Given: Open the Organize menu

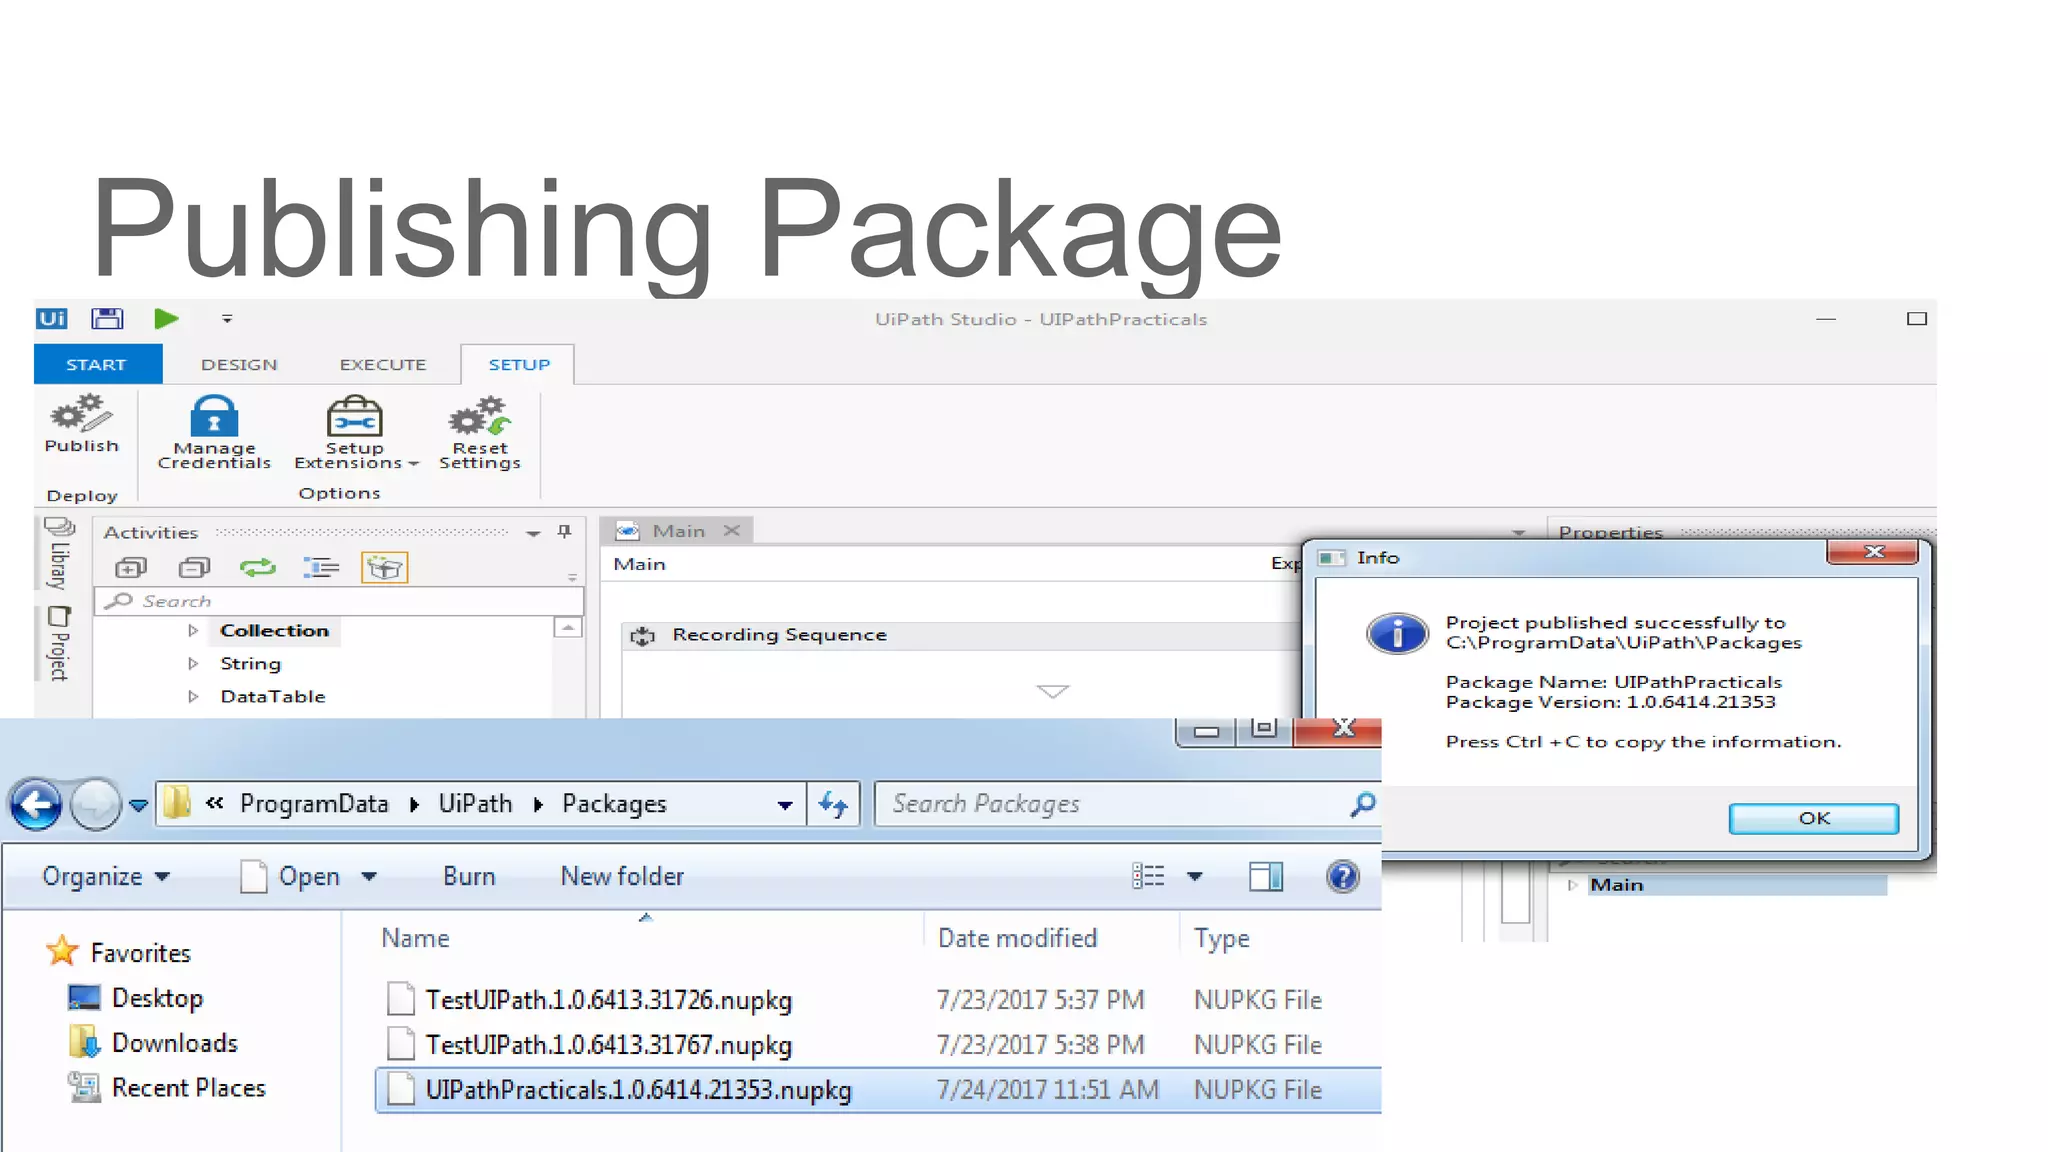Looking at the screenshot, I should [106, 877].
